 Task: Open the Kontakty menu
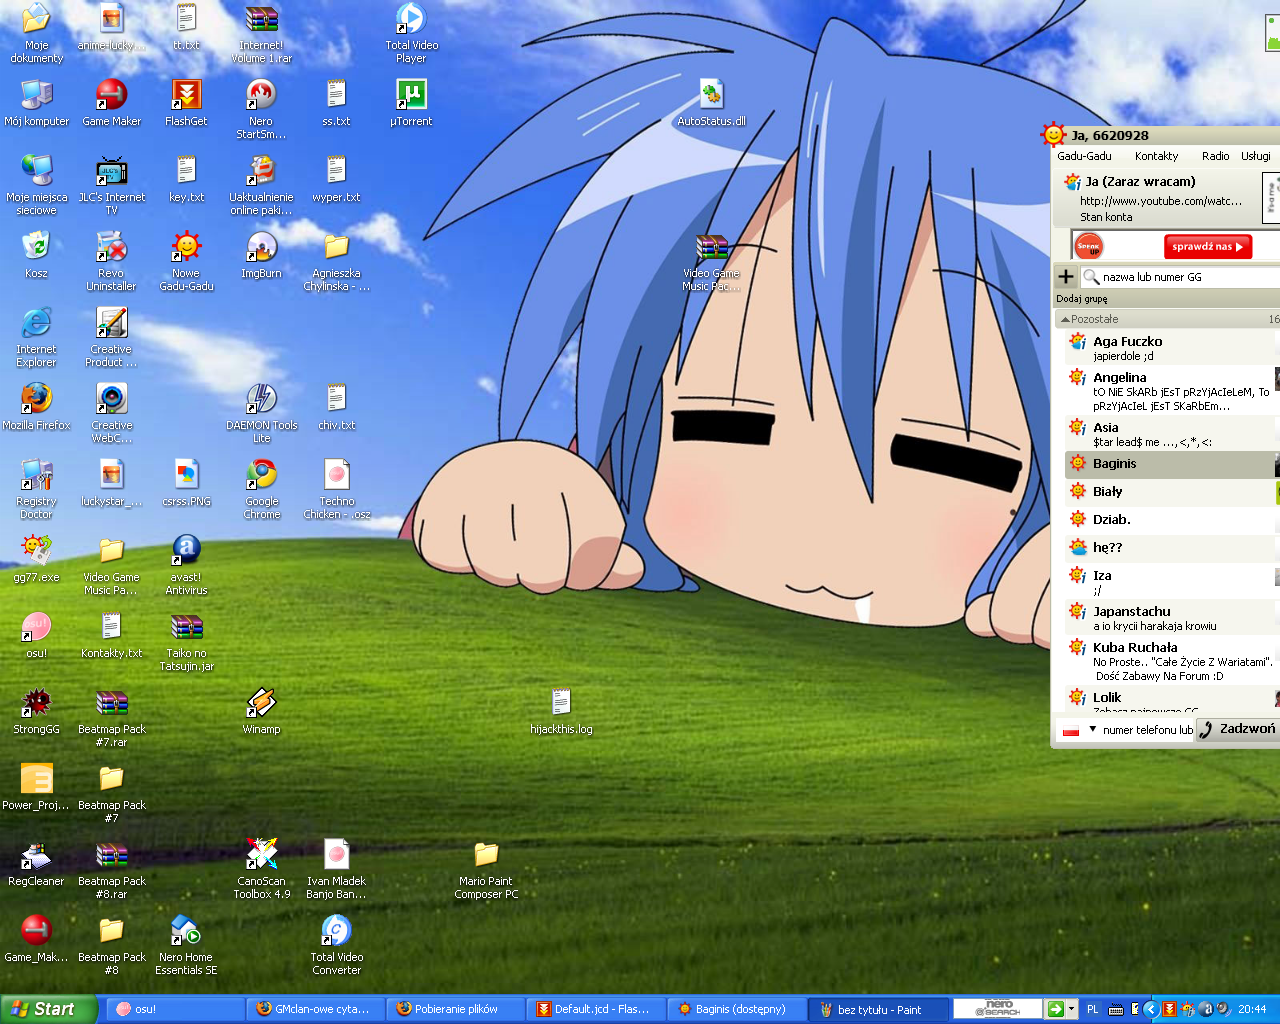point(1156,156)
